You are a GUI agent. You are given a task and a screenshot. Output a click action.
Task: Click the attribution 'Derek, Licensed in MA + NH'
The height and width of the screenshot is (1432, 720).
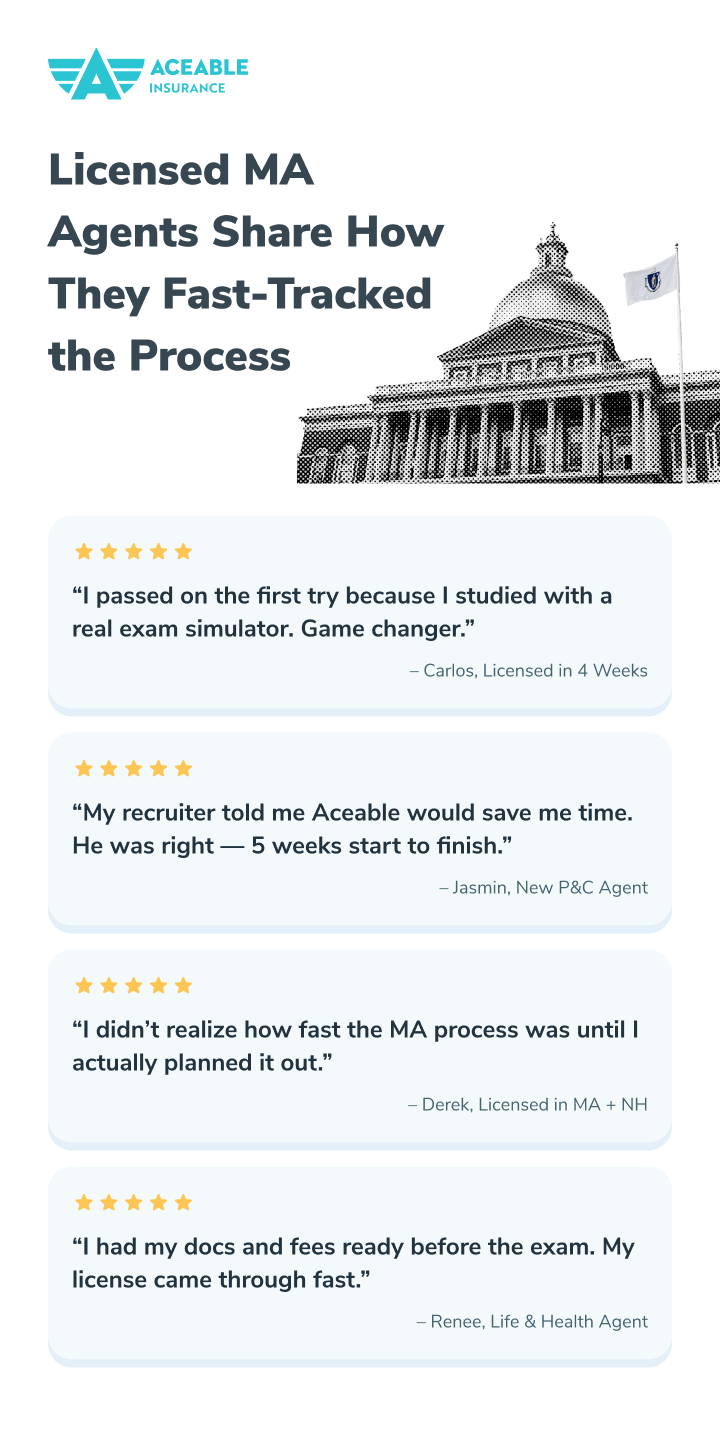528,1104
